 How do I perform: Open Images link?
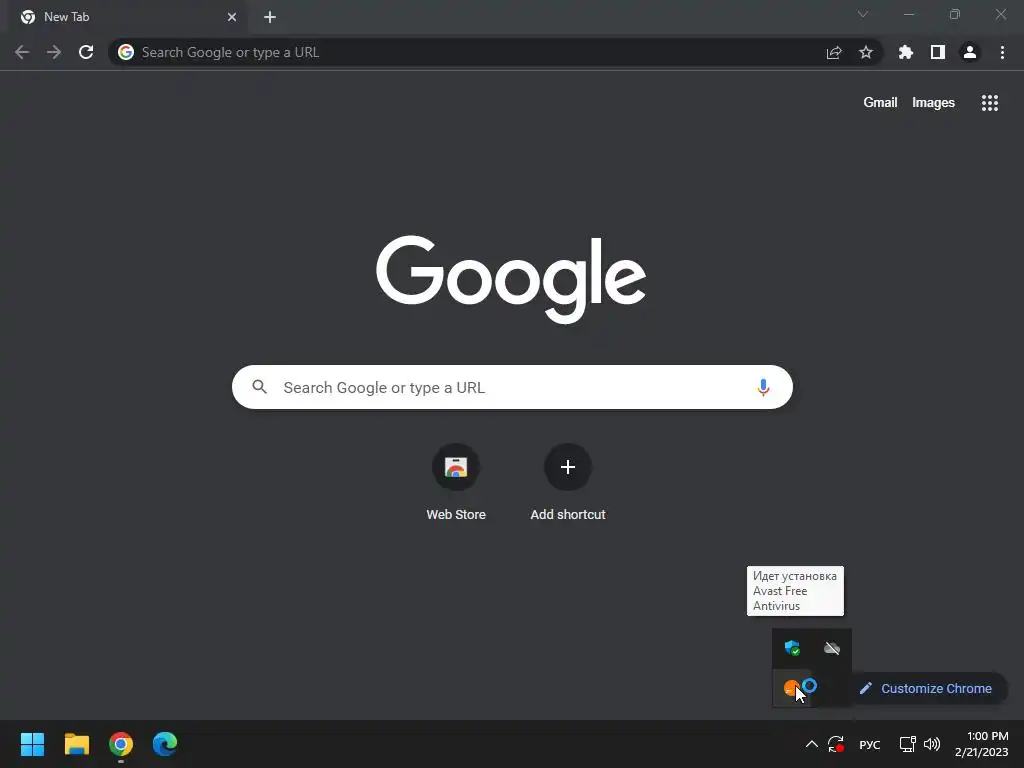933,103
